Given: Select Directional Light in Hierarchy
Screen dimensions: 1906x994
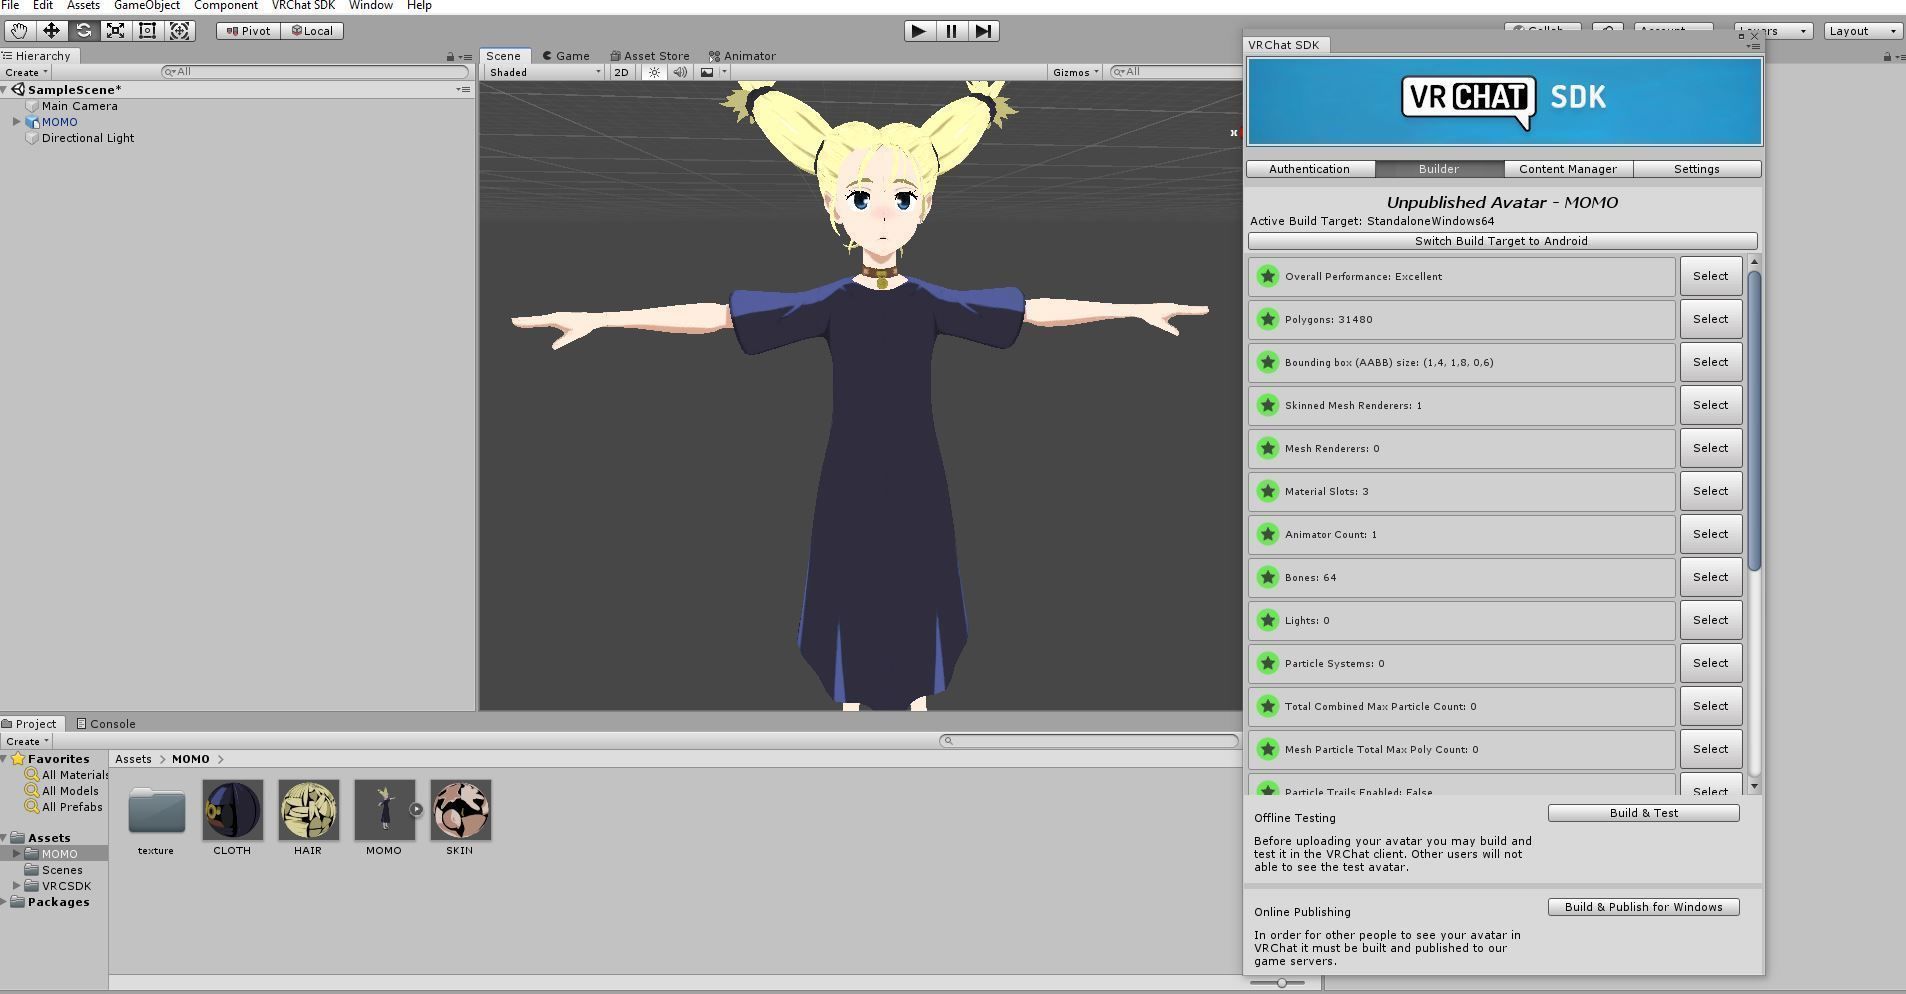Looking at the screenshot, I should (88, 138).
